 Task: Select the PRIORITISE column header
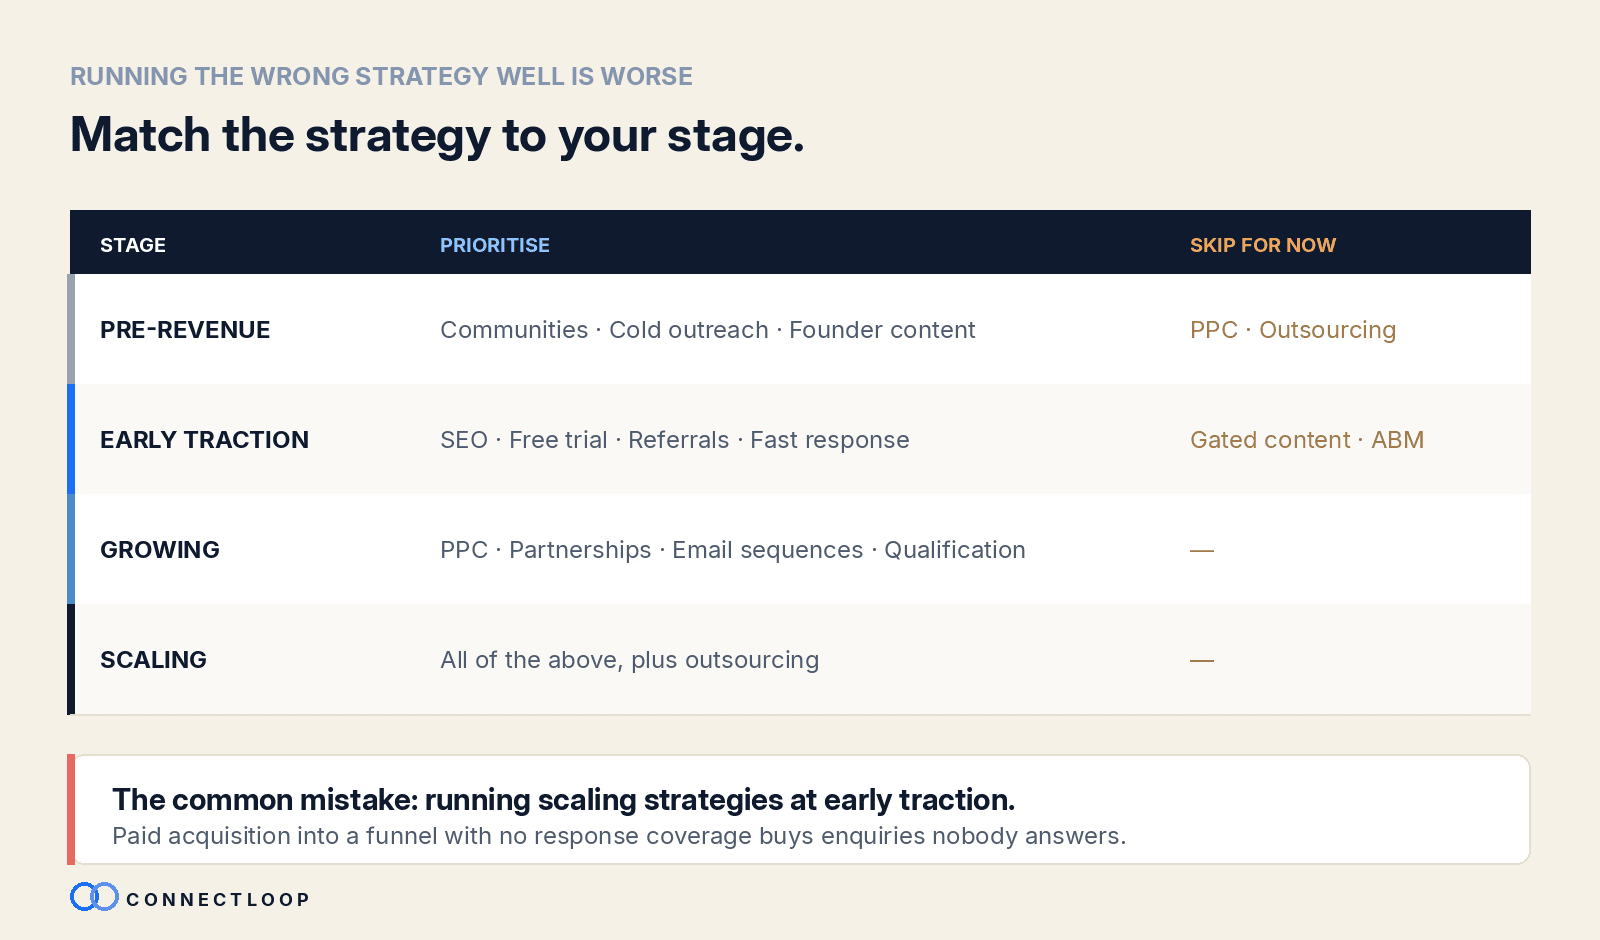coord(495,245)
